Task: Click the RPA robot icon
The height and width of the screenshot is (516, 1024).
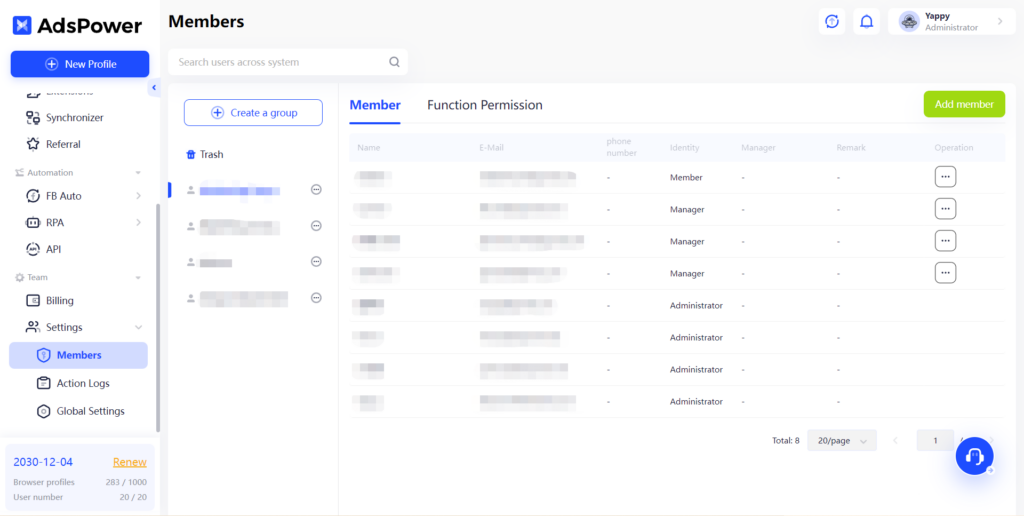Action: (x=33, y=222)
